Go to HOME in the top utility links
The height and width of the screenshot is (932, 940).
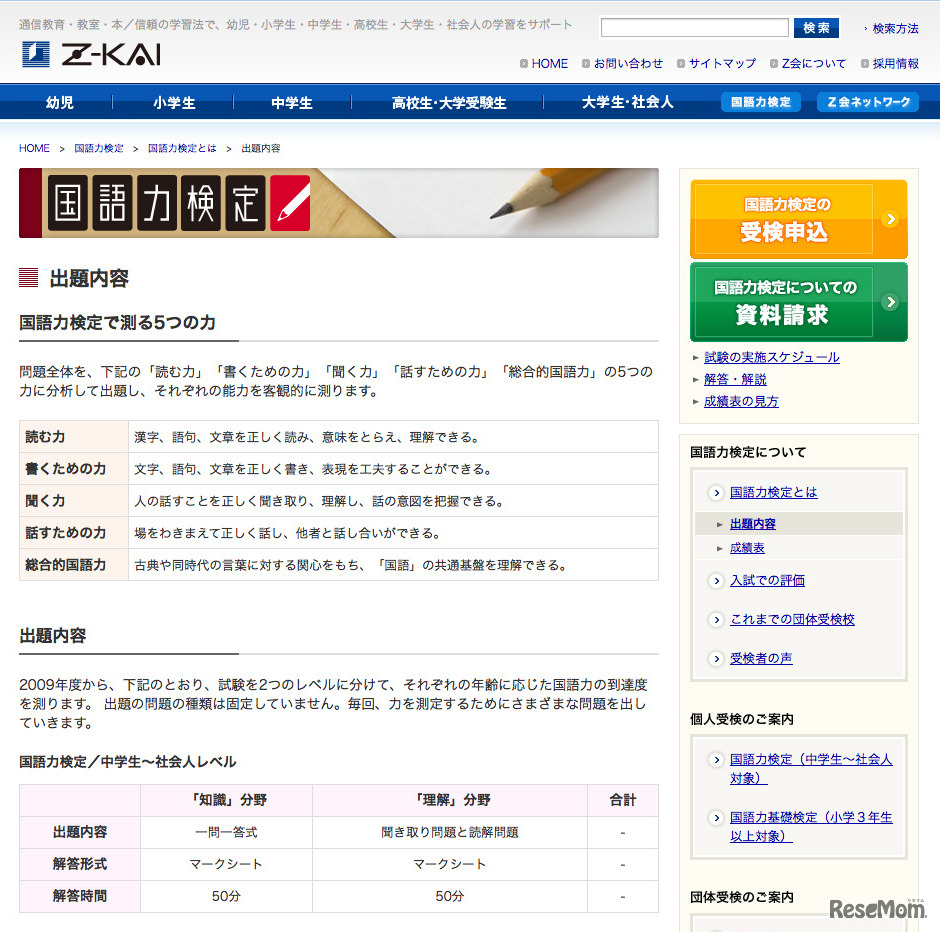[549, 64]
